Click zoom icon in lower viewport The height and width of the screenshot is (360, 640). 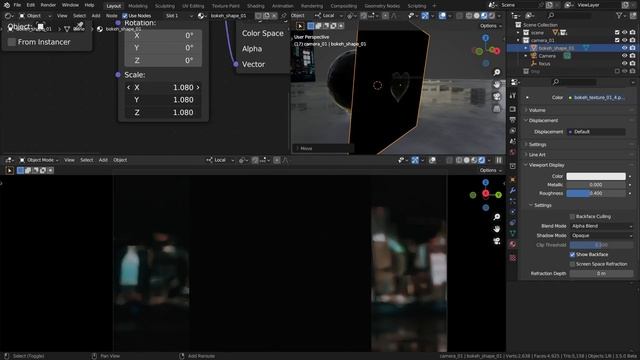[x=497, y=217]
